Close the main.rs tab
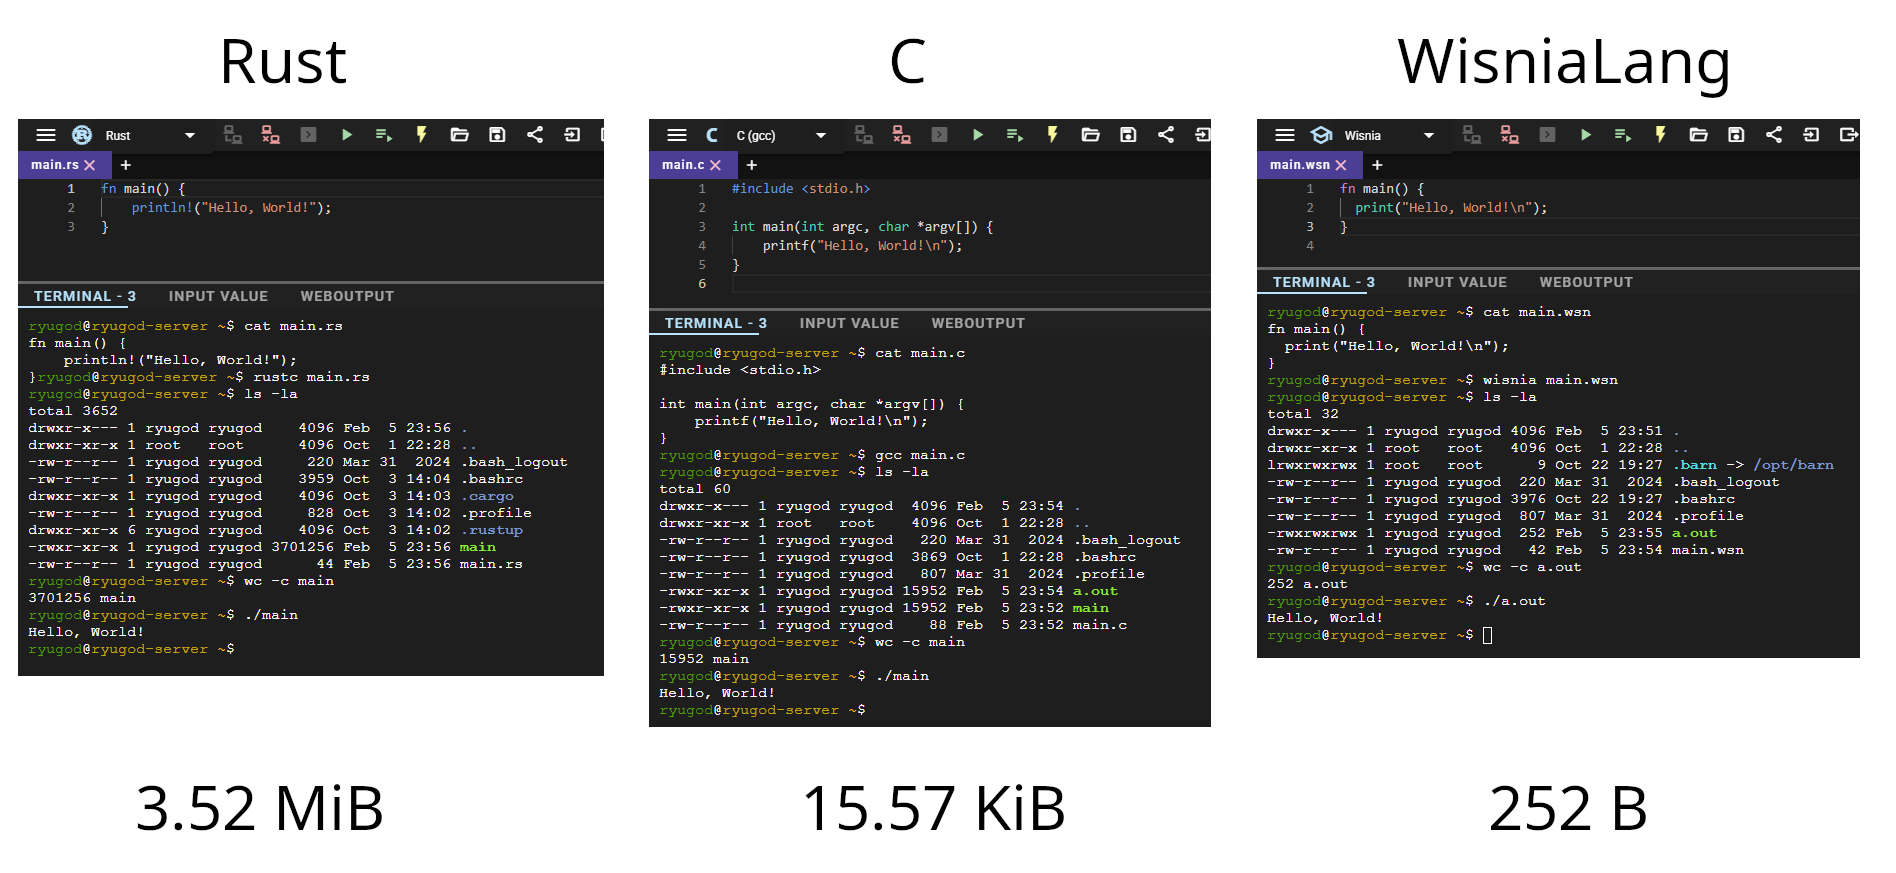The height and width of the screenshot is (873, 1896). (x=90, y=165)
